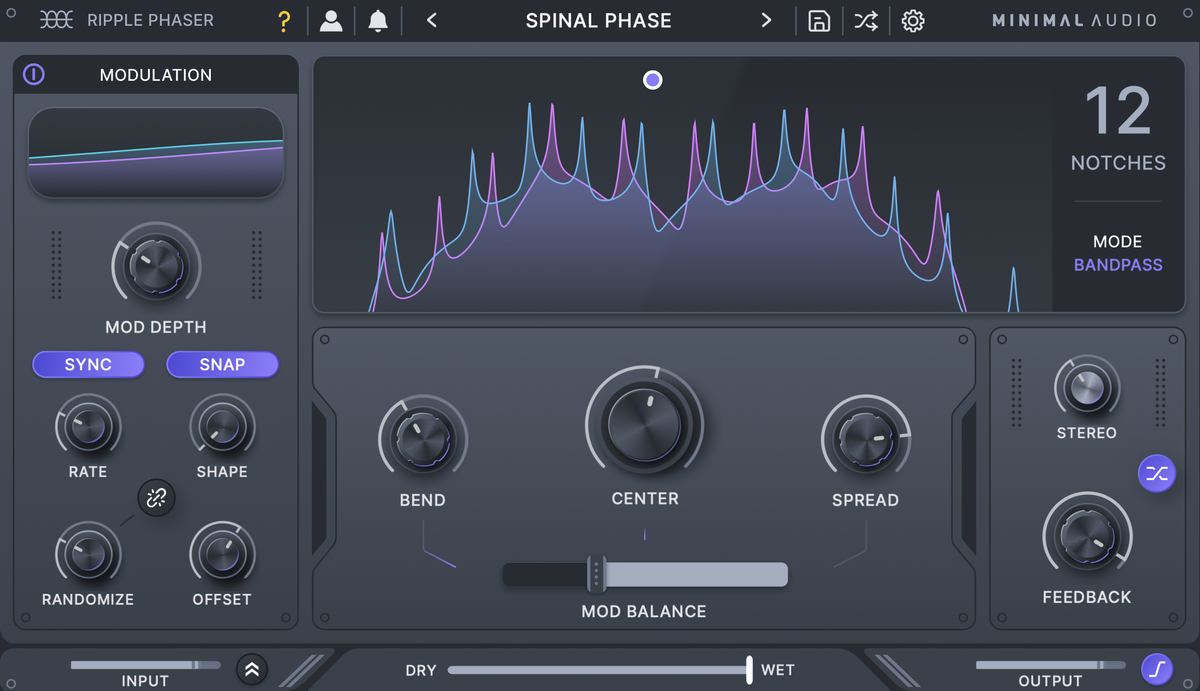
Task: Go back to the previous preset
Action: click(431, 20)
